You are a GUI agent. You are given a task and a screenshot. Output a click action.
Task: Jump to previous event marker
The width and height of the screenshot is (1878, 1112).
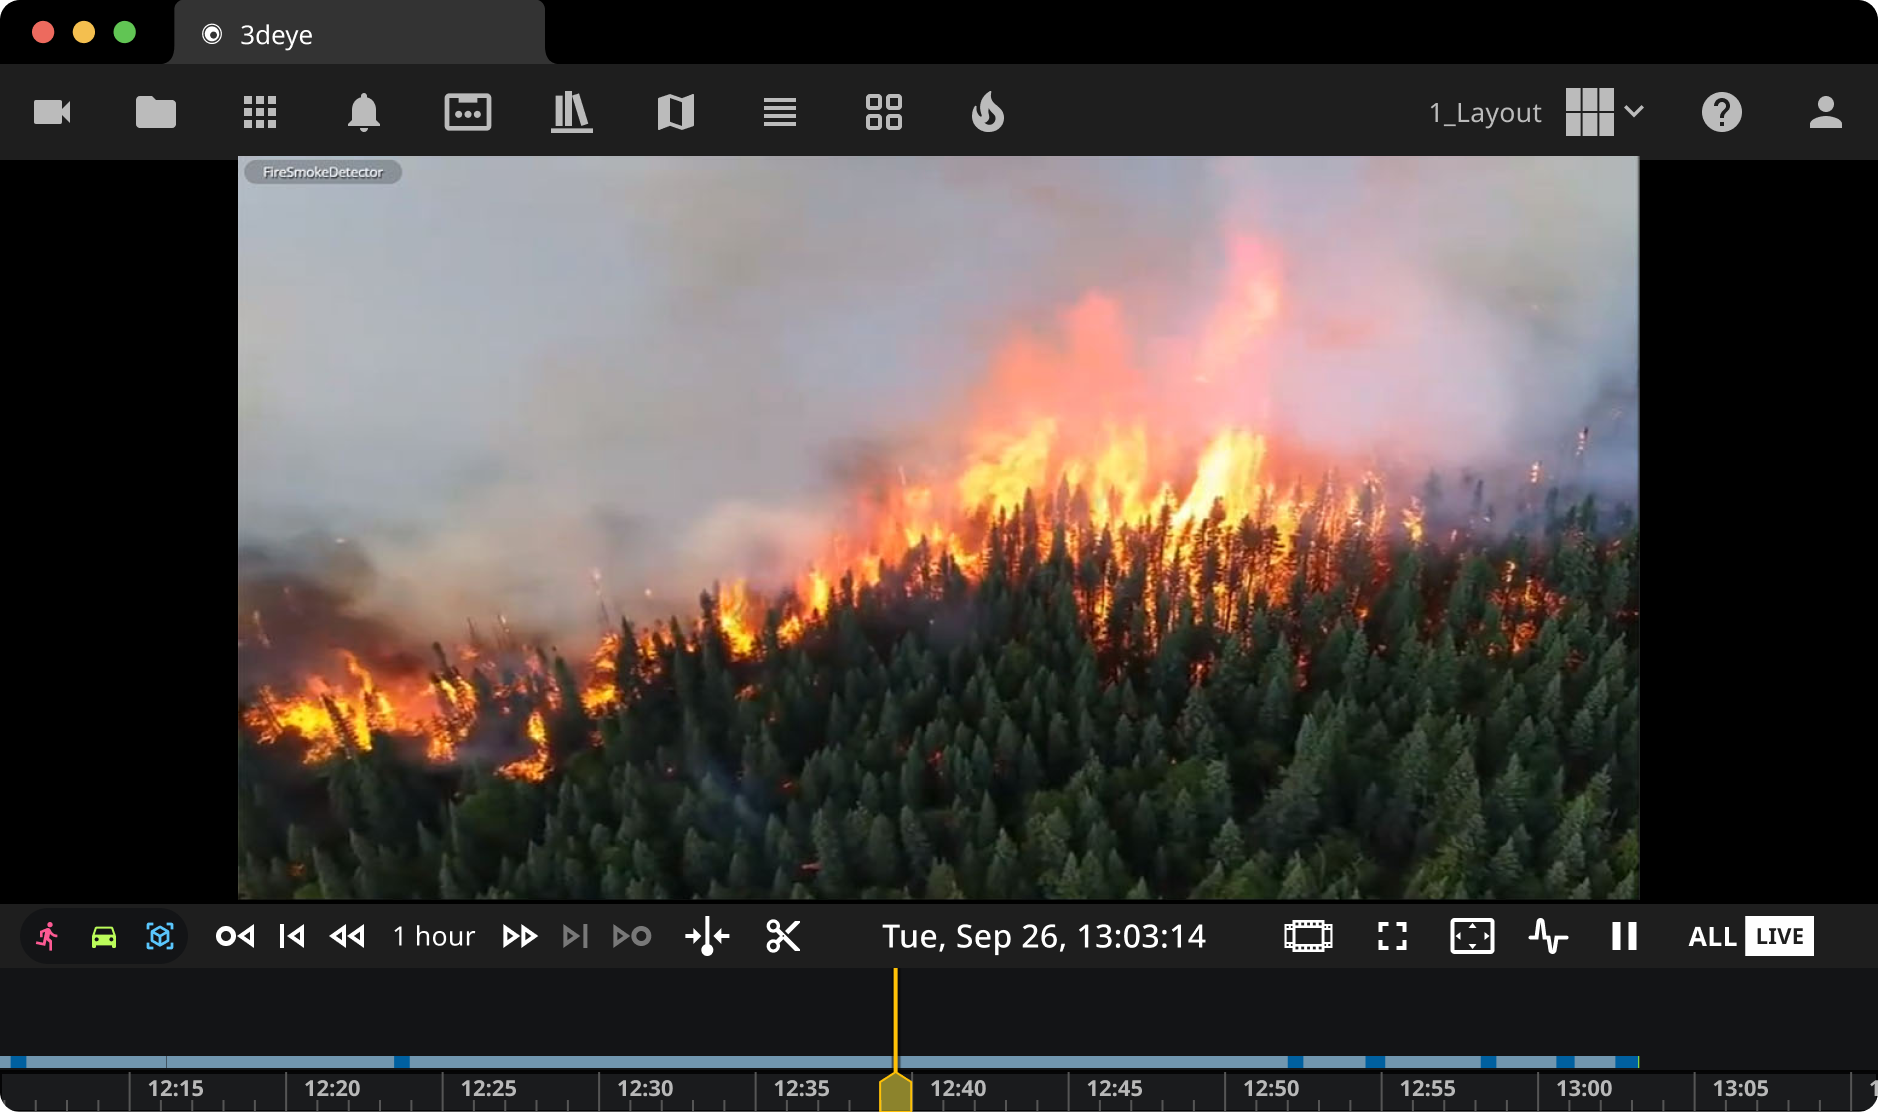pyautogui.click(x=235, y=936)
